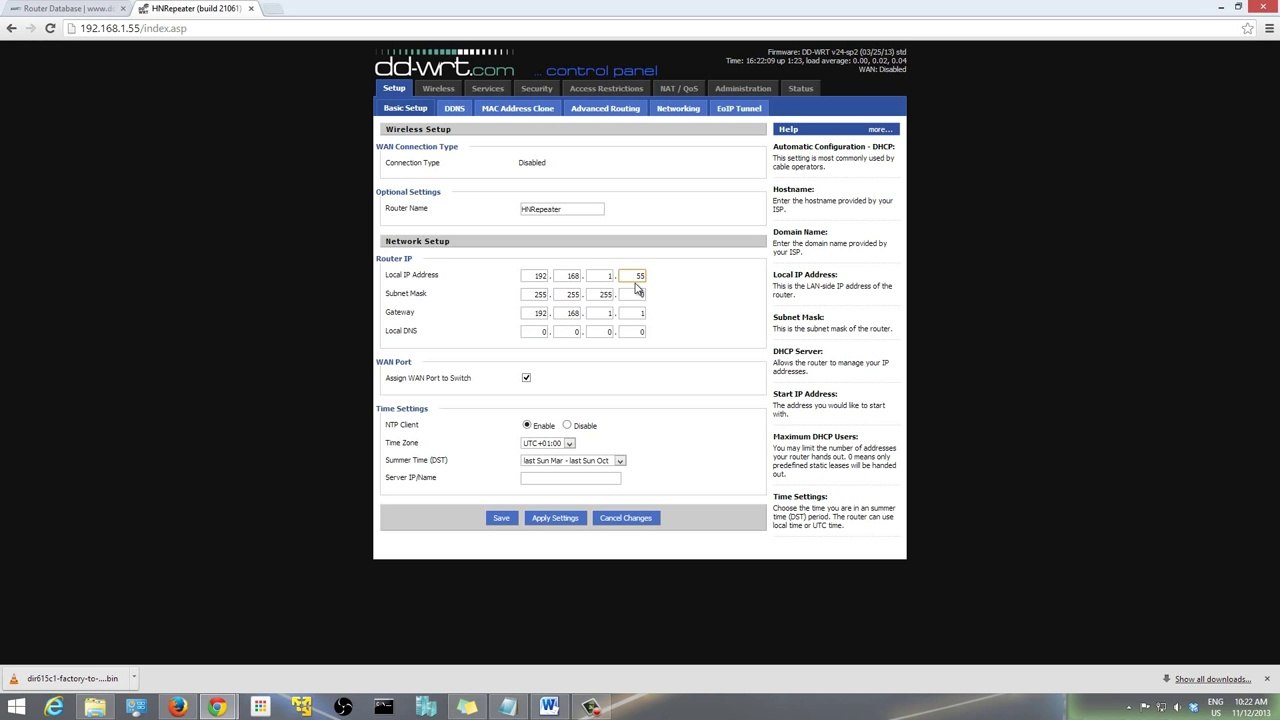This screenshot has height=720, width=1280.
Task: Click Show all downloads link
Action: pyautogui.click(x=1213, y=679)
